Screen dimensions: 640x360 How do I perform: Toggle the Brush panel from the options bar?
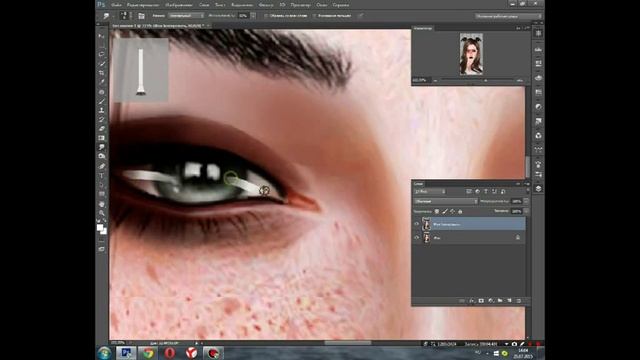141,16
